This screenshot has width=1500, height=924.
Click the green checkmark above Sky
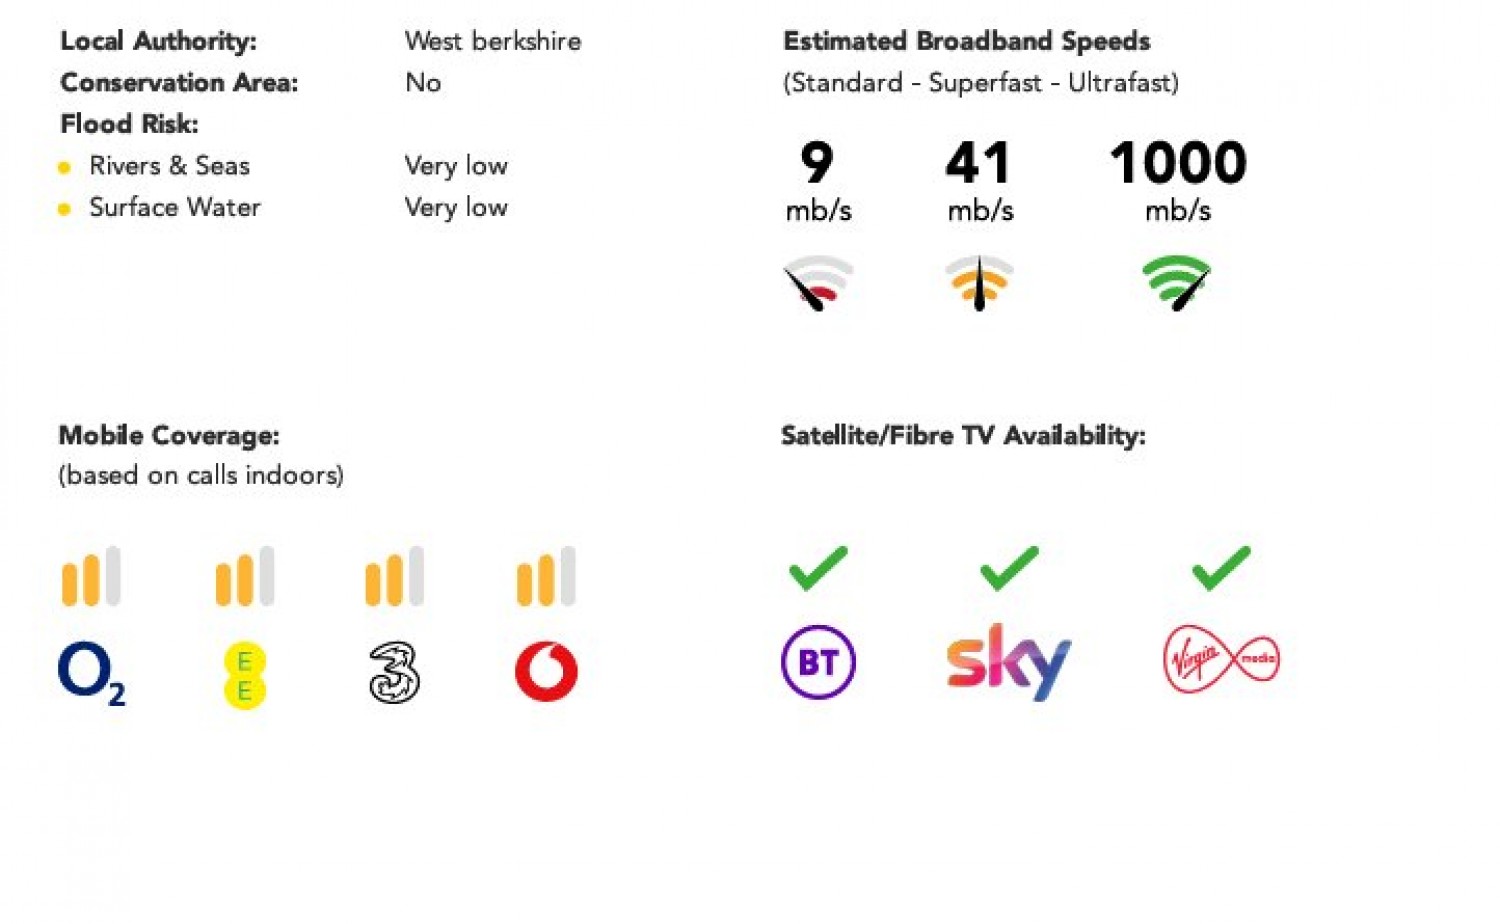[x=1009, y=568]
